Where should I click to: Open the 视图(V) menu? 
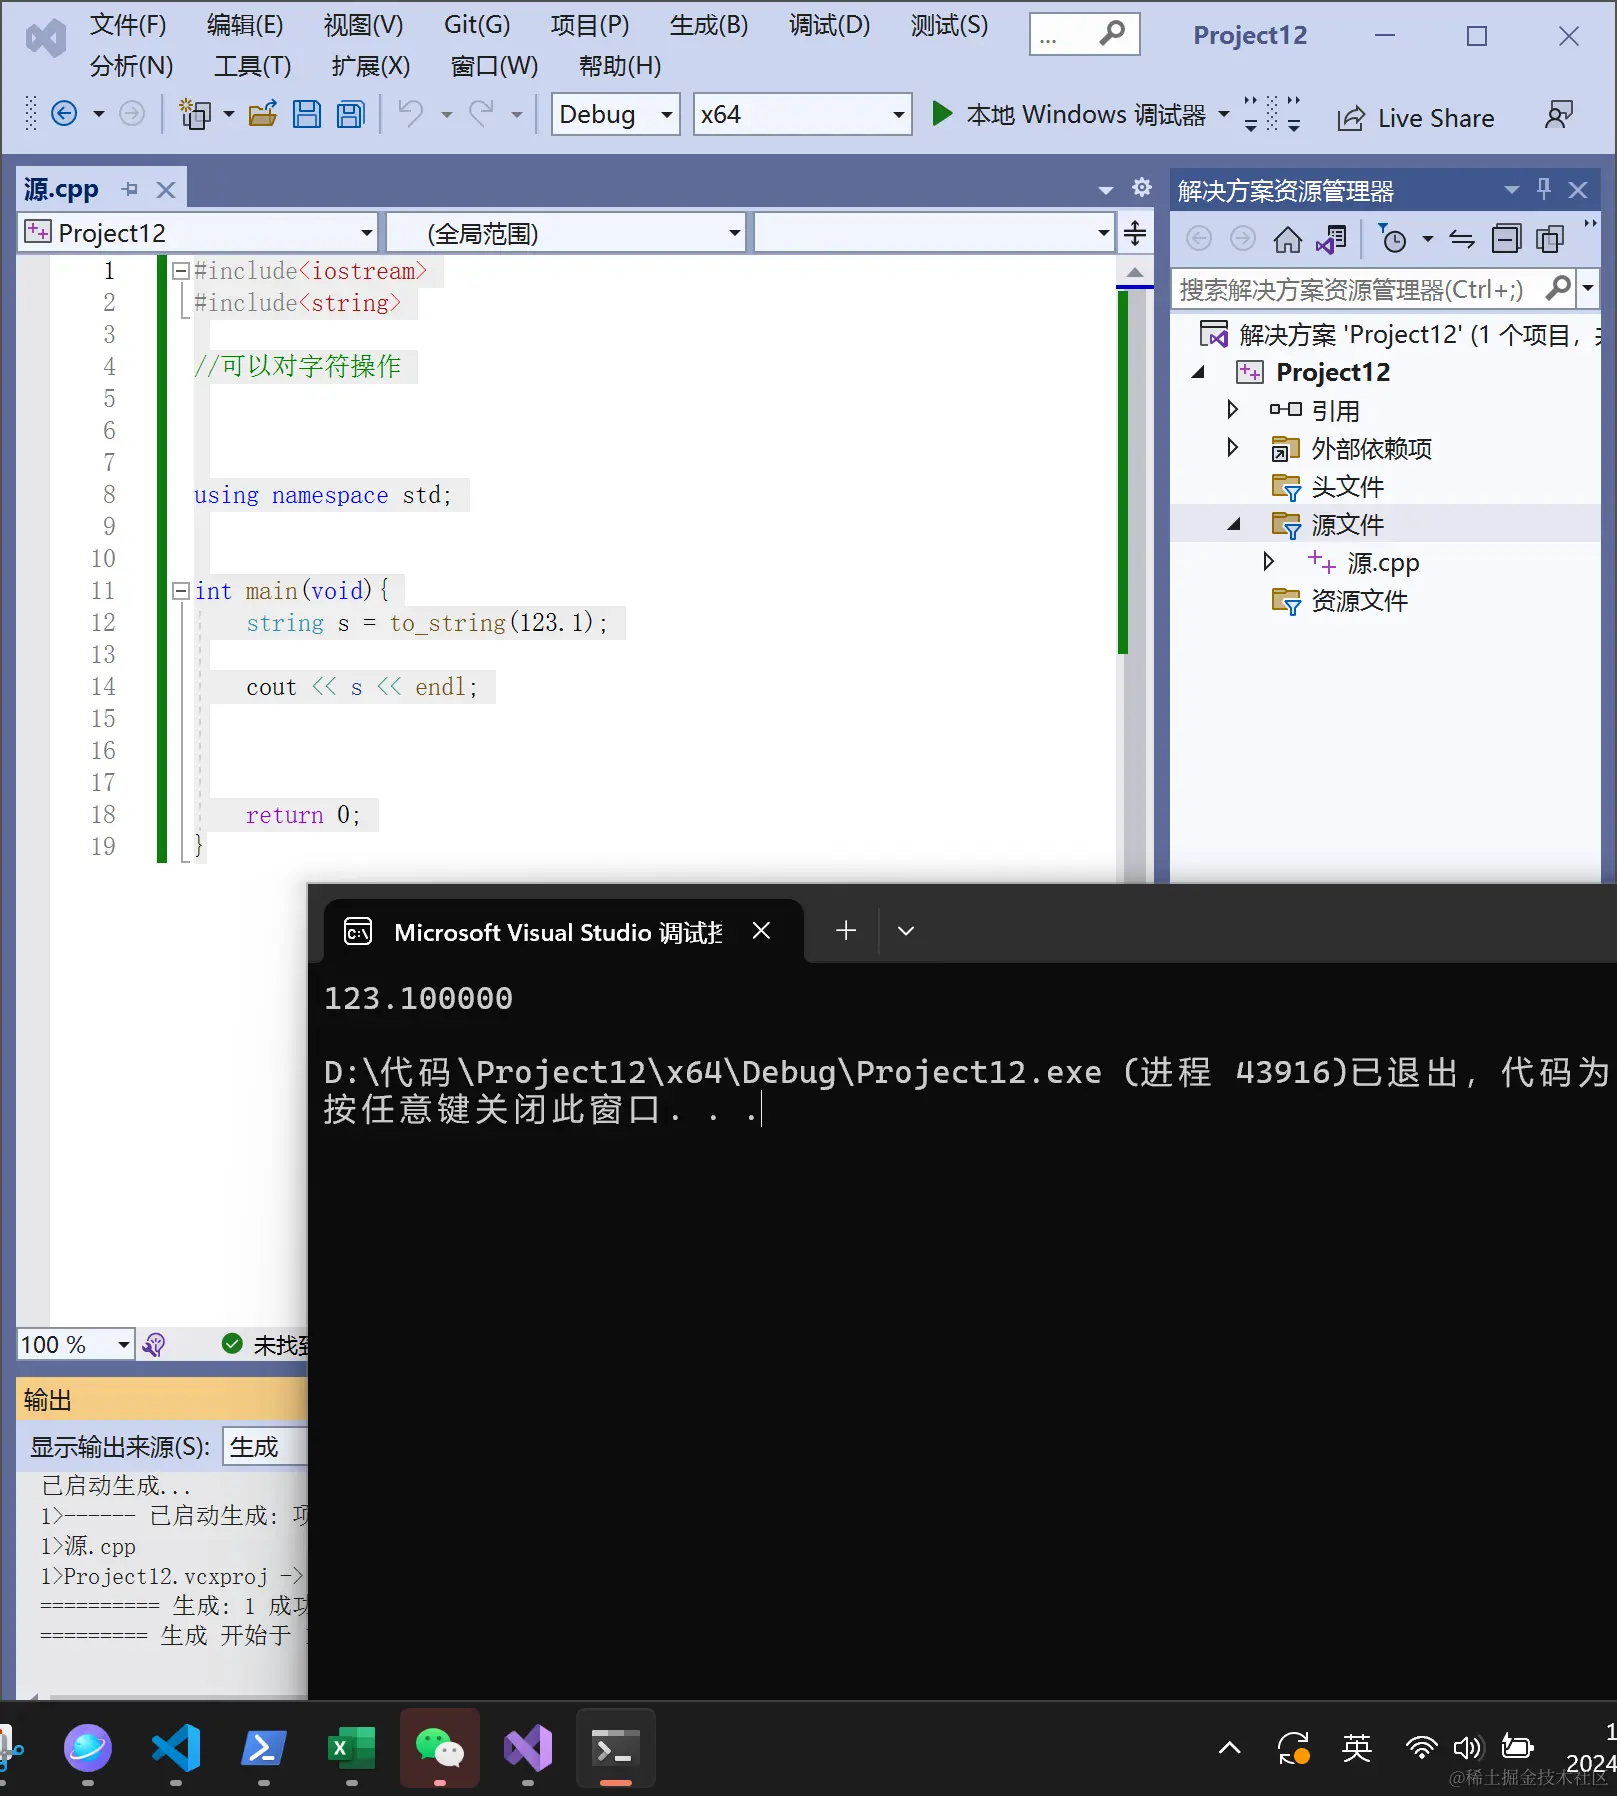[x=363, y=24]
